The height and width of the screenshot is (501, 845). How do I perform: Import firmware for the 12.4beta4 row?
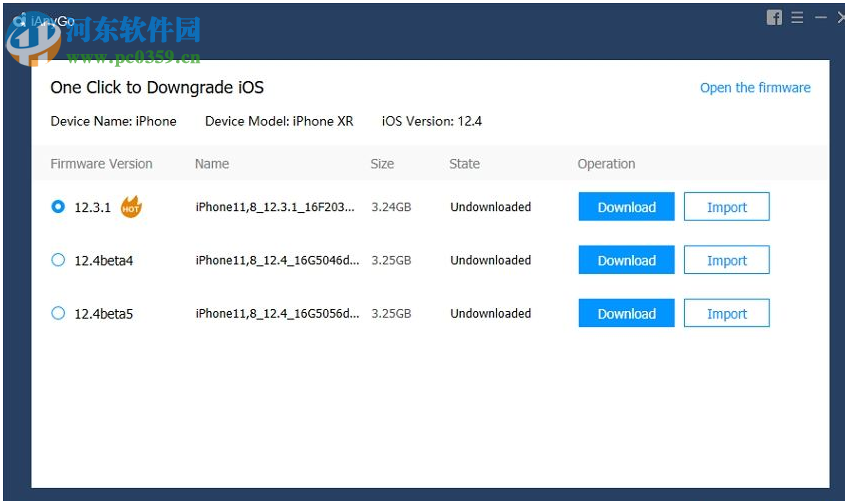tap(726, 260)
